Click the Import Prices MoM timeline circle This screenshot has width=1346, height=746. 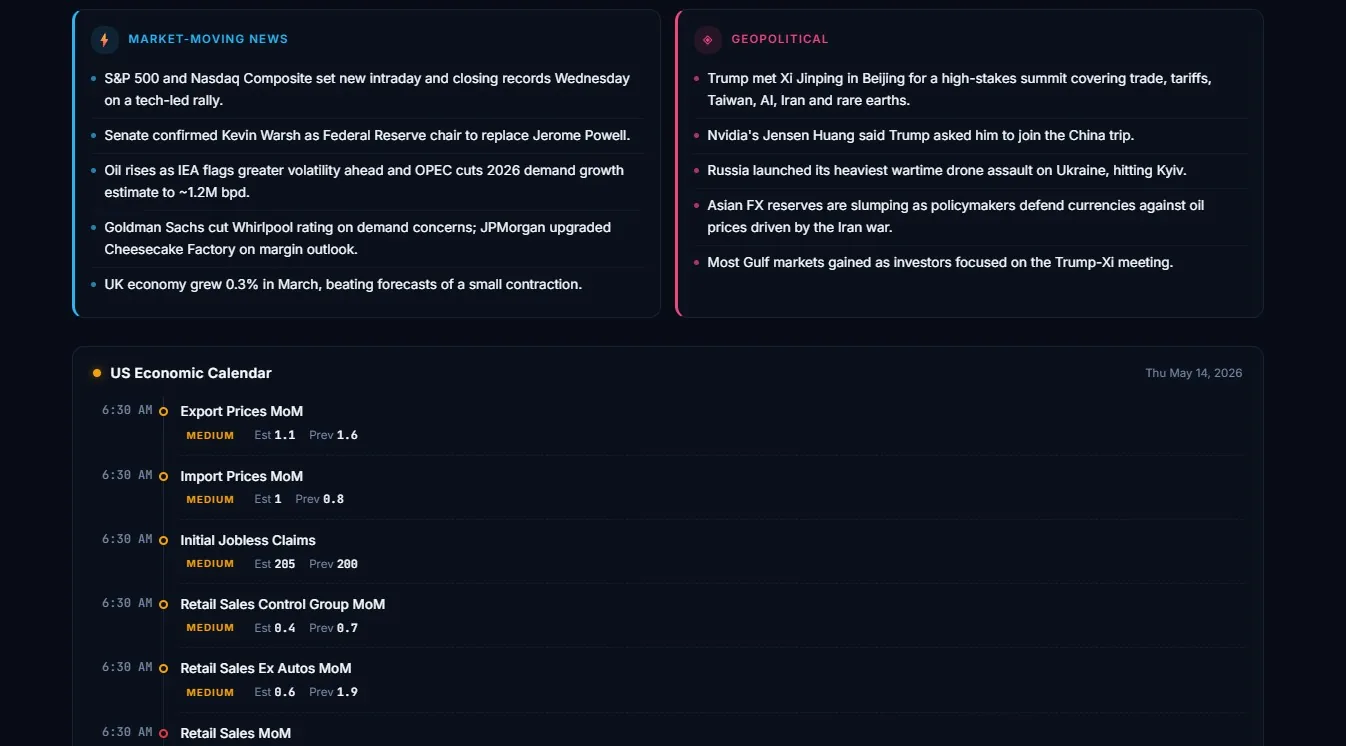(163, 476)
